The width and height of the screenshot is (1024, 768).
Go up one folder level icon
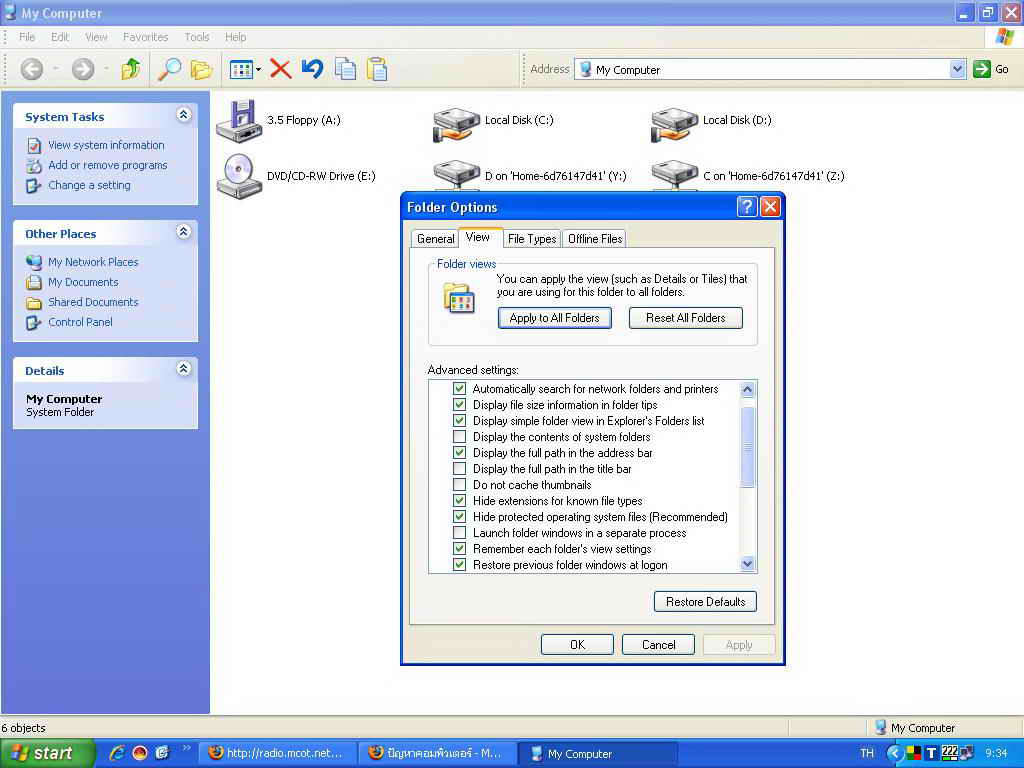131,69
